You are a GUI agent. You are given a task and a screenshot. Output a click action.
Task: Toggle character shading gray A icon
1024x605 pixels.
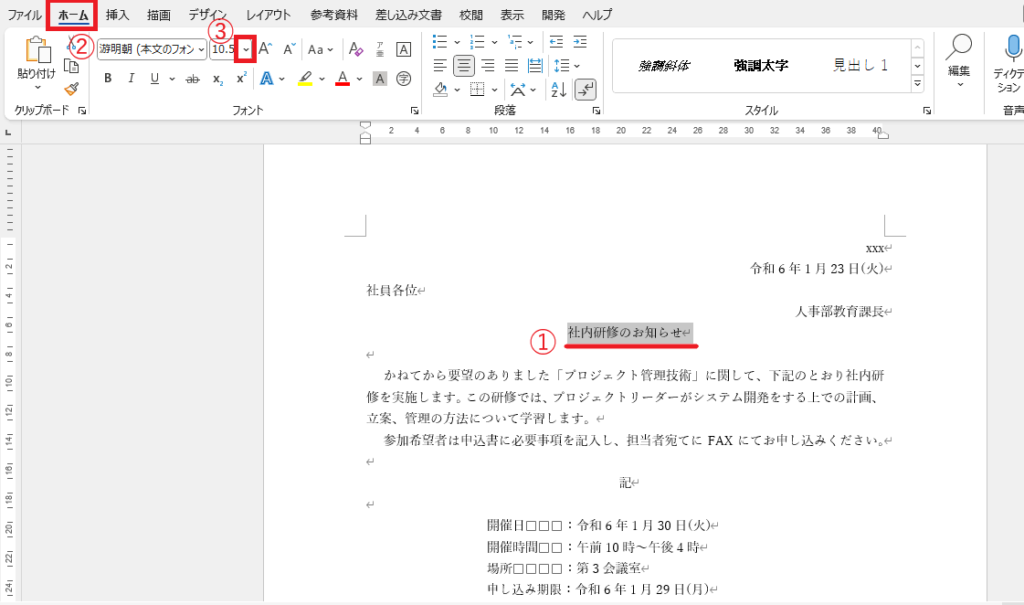pos(379,79)
